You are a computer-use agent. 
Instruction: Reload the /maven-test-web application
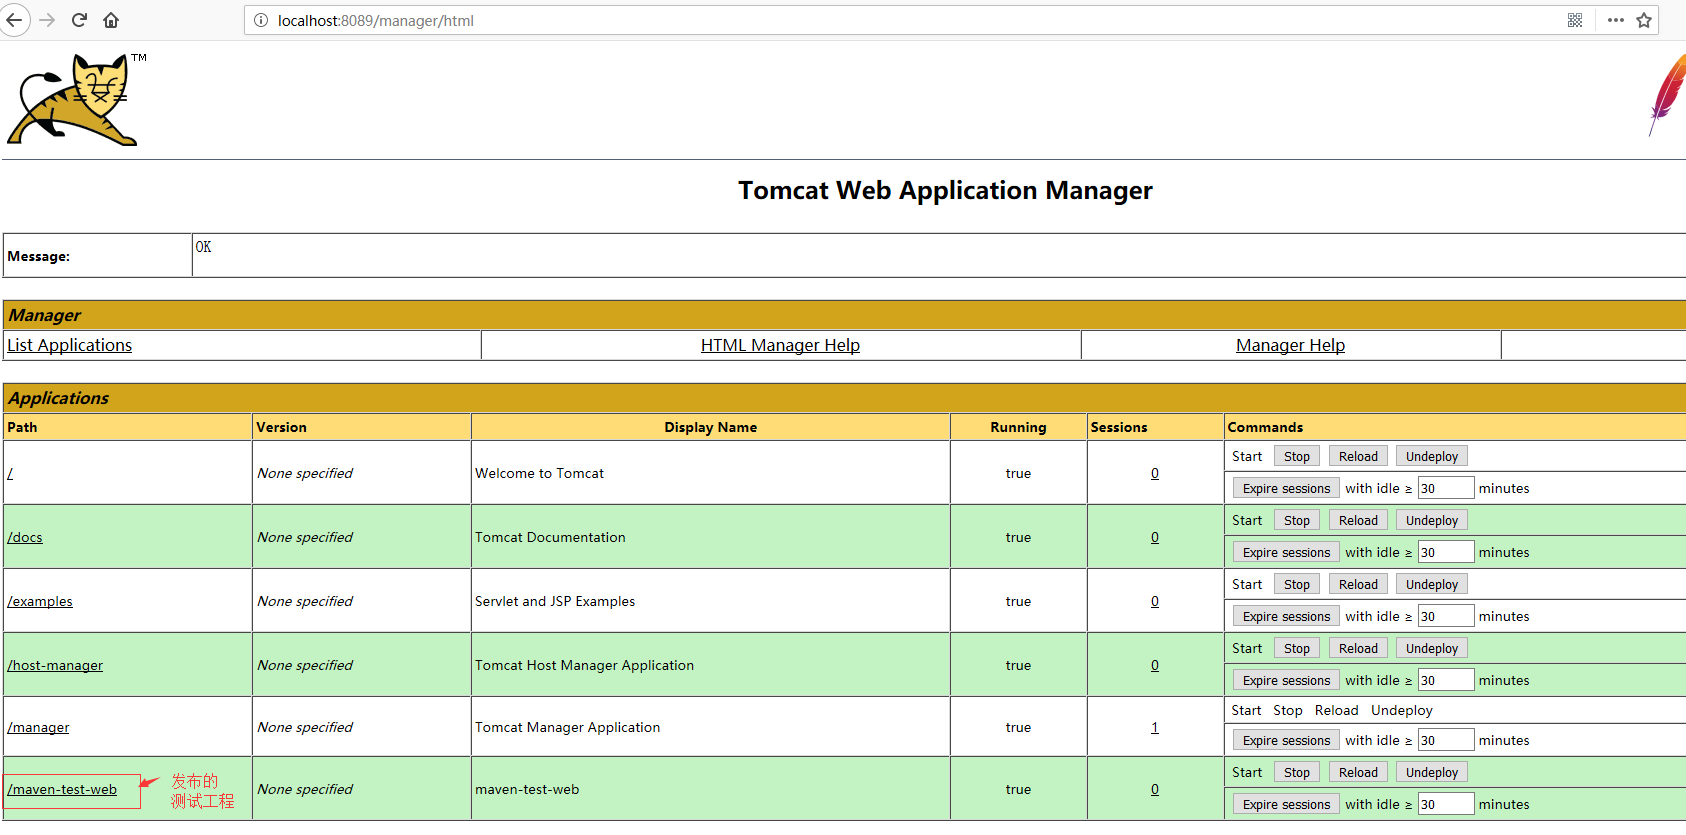click(1358, 772)
